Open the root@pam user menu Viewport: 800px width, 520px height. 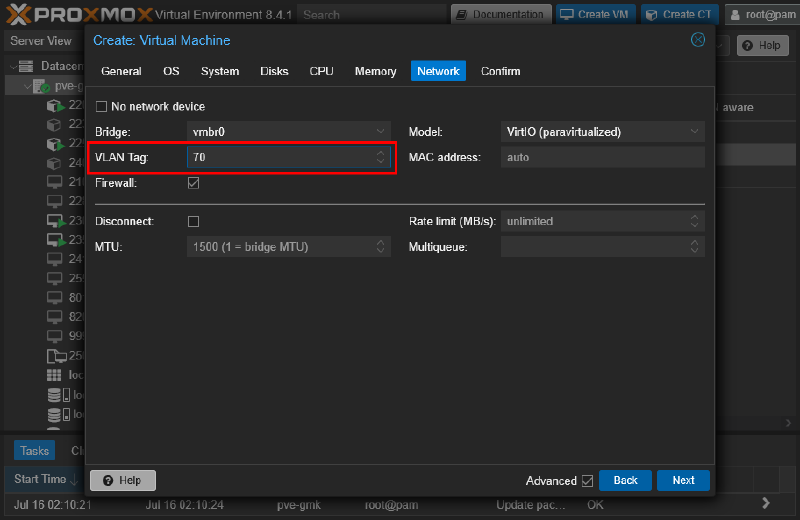(762, 15)
